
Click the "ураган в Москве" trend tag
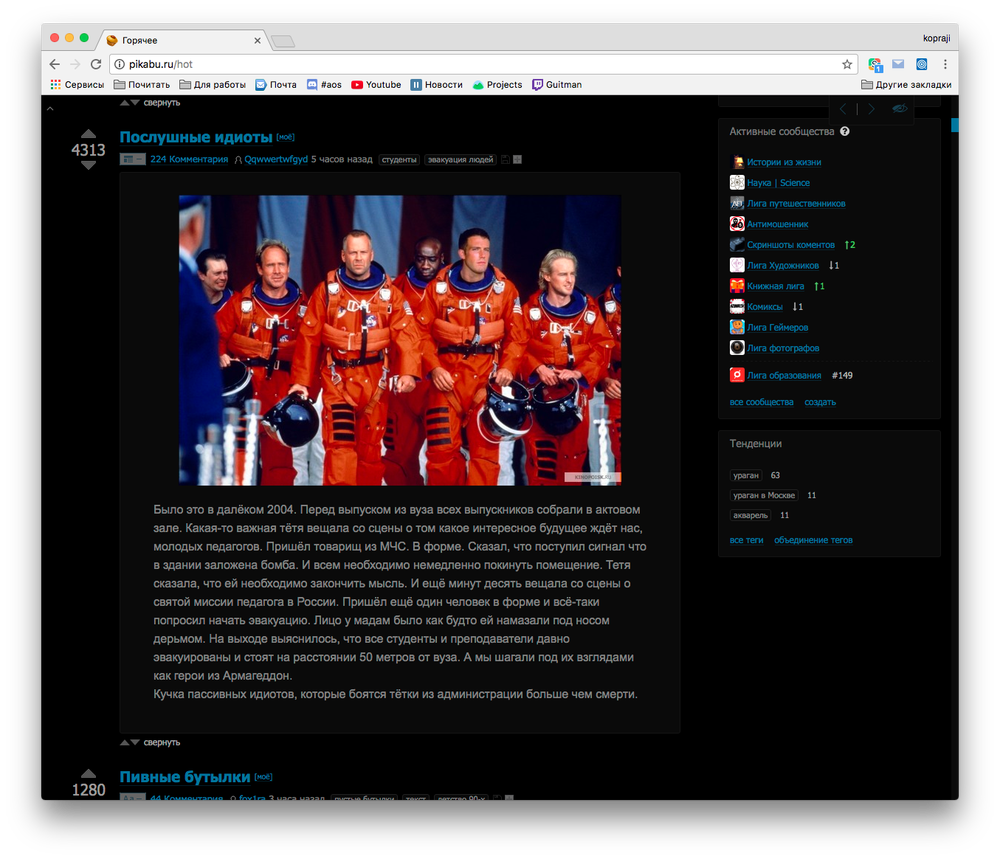tap(764, 496)
